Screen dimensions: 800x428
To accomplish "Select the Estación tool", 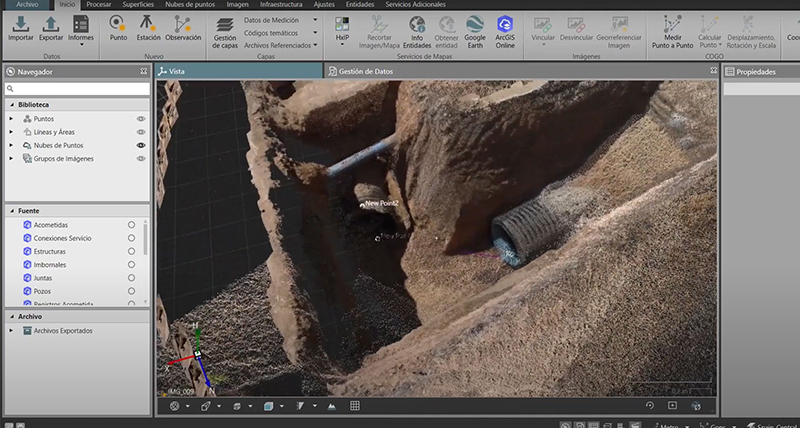I will tap(148, 25).
